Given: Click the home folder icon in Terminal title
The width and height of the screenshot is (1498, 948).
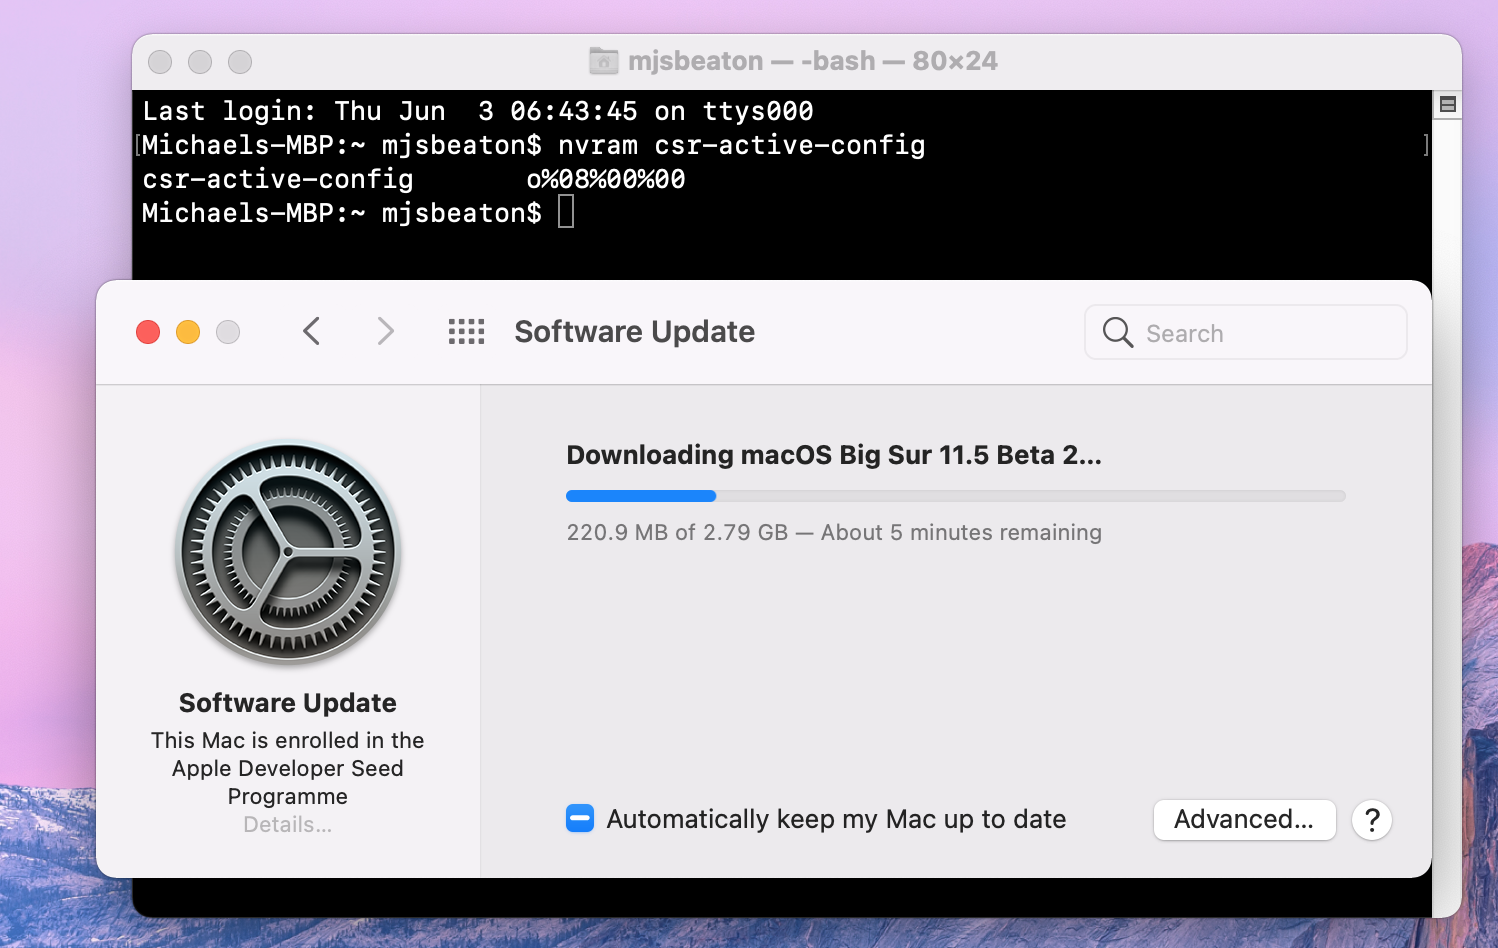Looking at the screenshot, I should 603,61.
